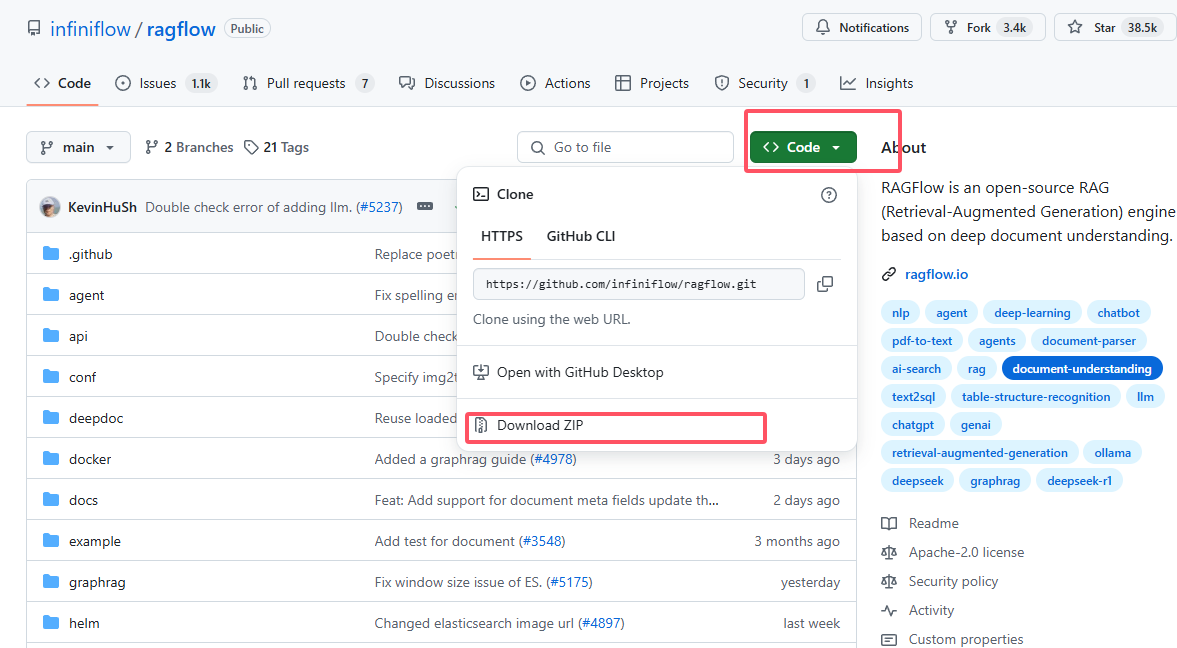1177x648 pixels.
Task: Open the text2sql topic tag
Action: click(x=914, y=396)
